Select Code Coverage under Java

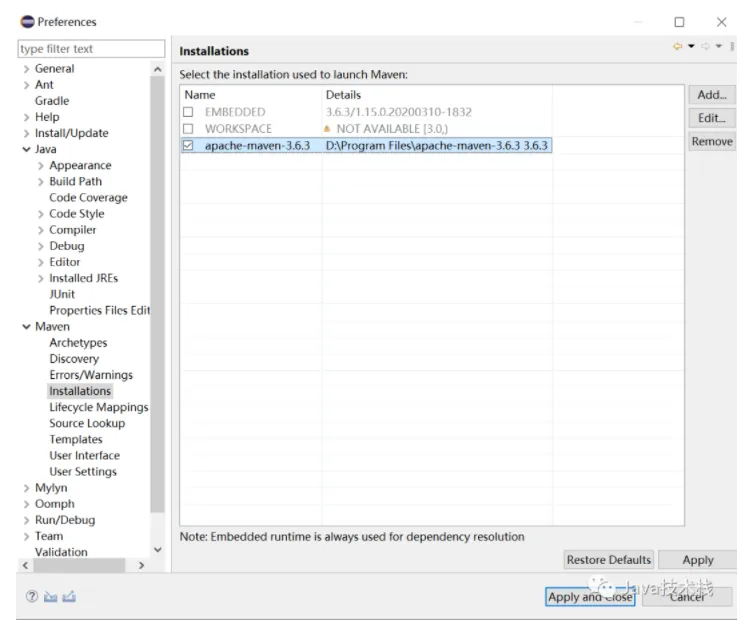point(88,197)
